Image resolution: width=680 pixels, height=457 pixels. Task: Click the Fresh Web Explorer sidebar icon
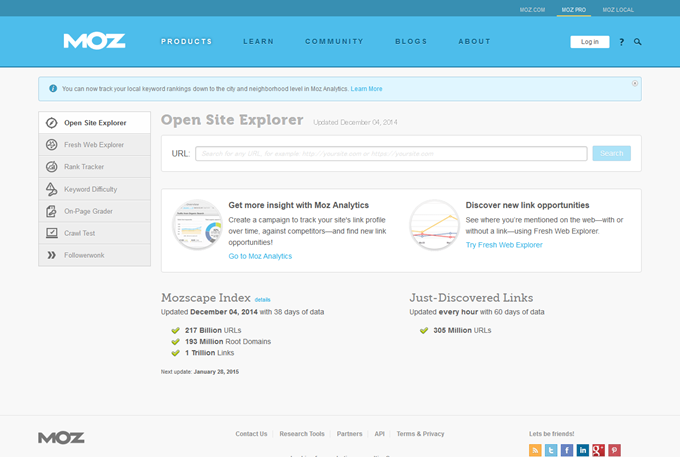pos(52,145)
